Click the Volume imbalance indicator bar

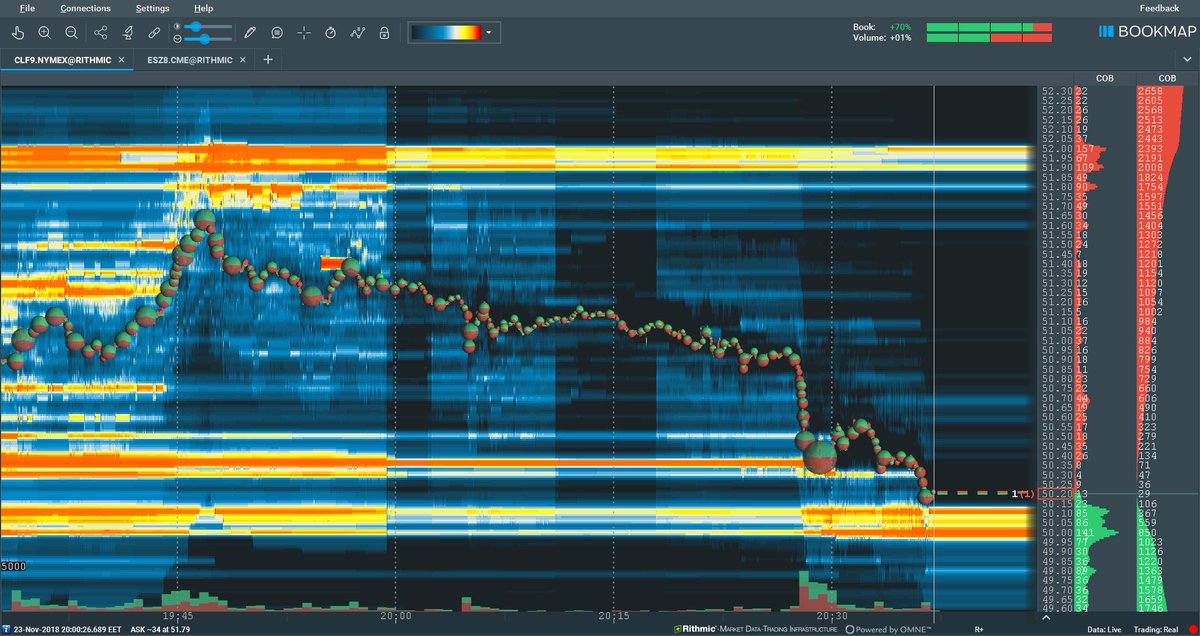[x=989, y=38]
